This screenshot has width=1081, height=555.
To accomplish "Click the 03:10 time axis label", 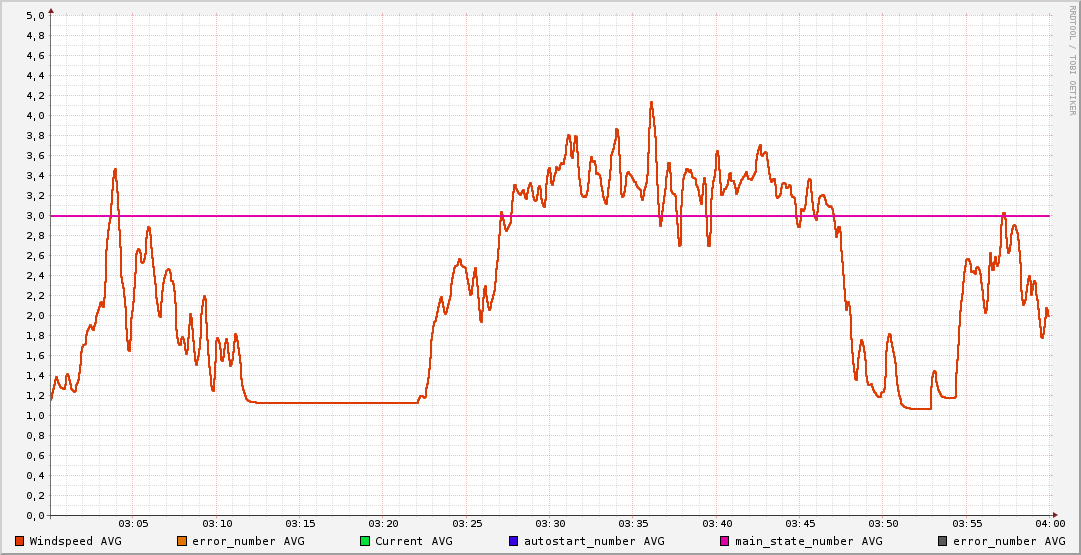I will pyautogui.click(x=216, y=525).
